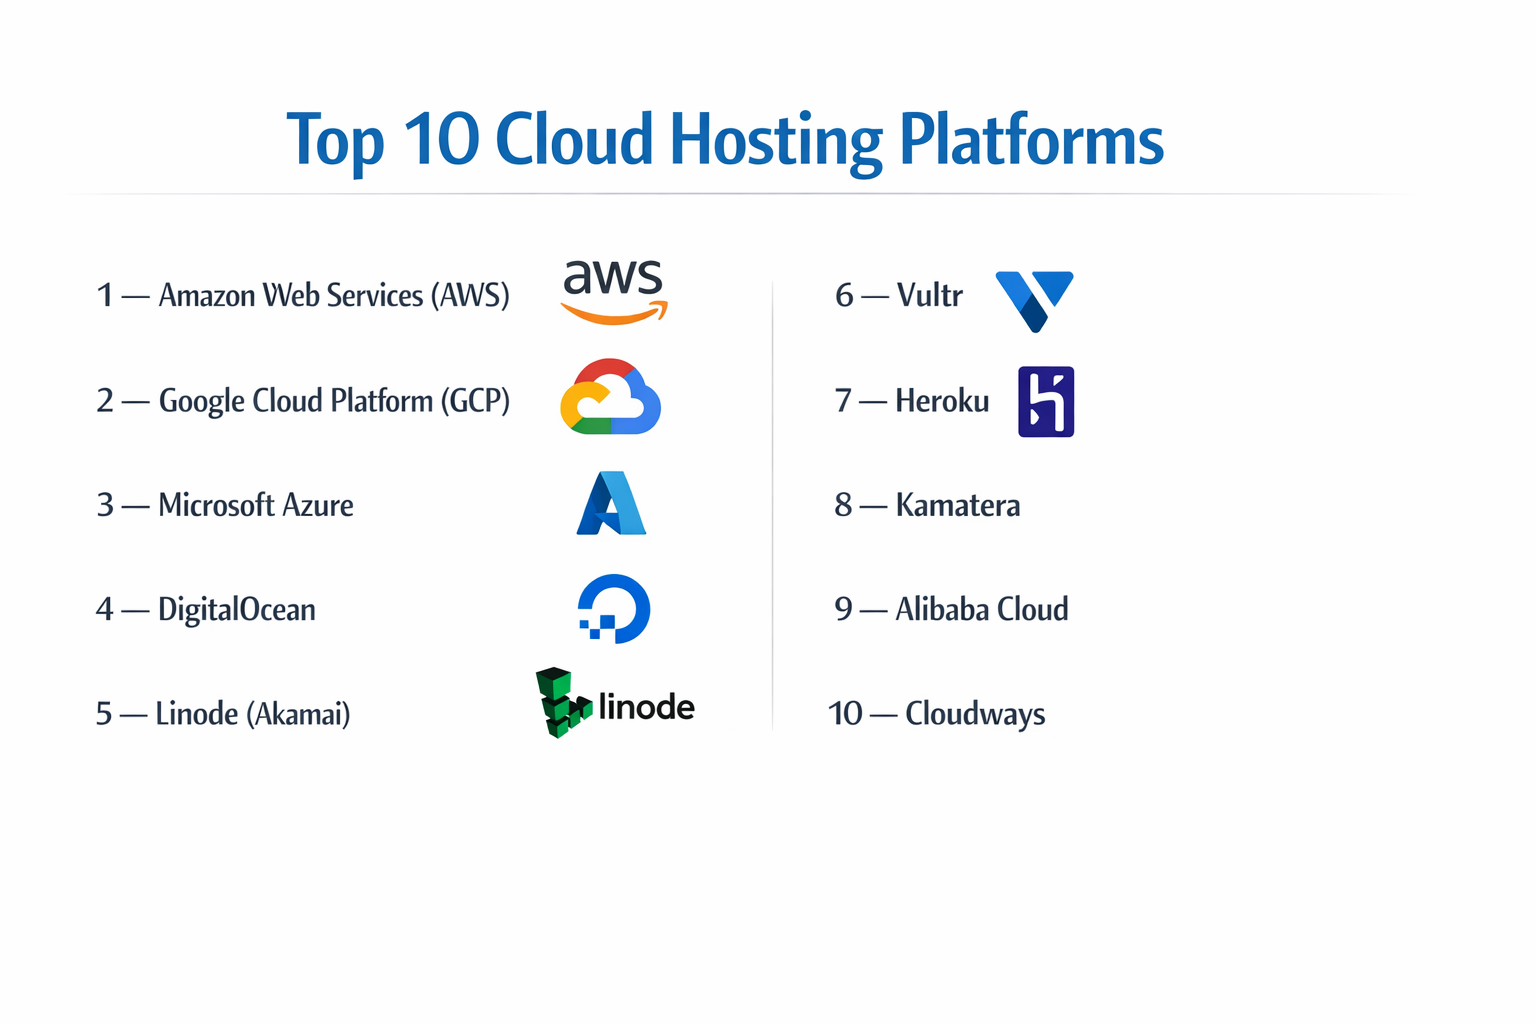Select the Heroku logo

coord(1045,400)
